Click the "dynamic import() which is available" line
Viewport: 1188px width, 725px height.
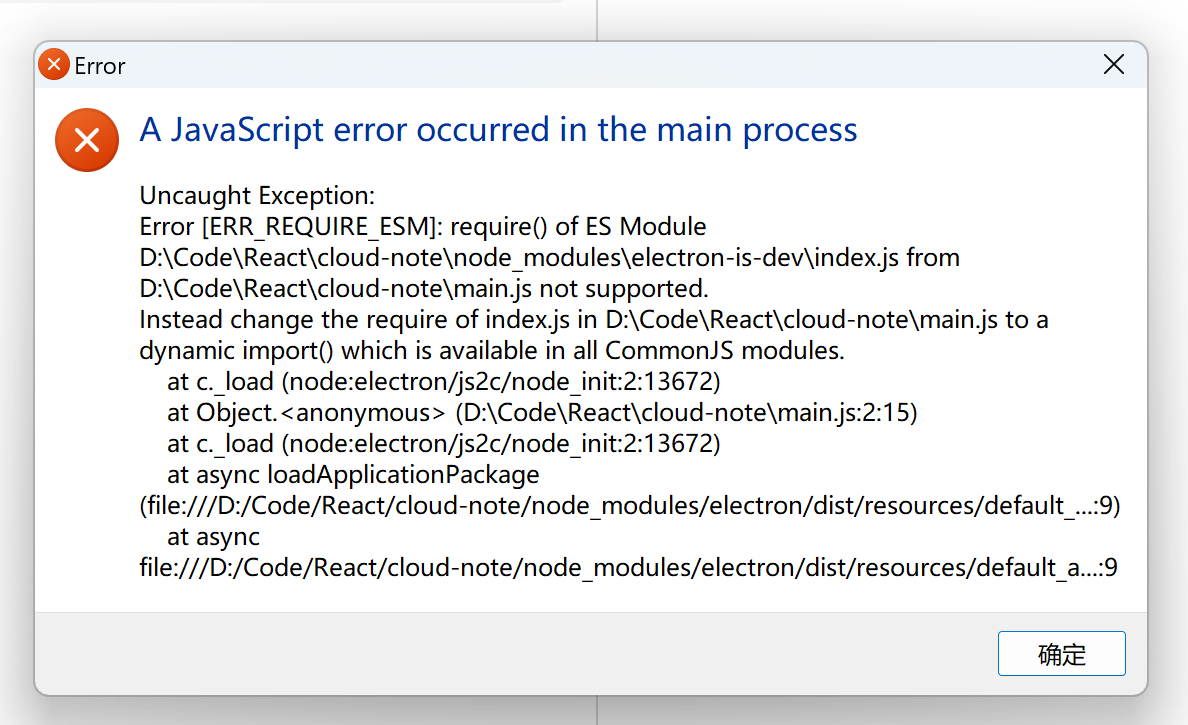(492, 351)
